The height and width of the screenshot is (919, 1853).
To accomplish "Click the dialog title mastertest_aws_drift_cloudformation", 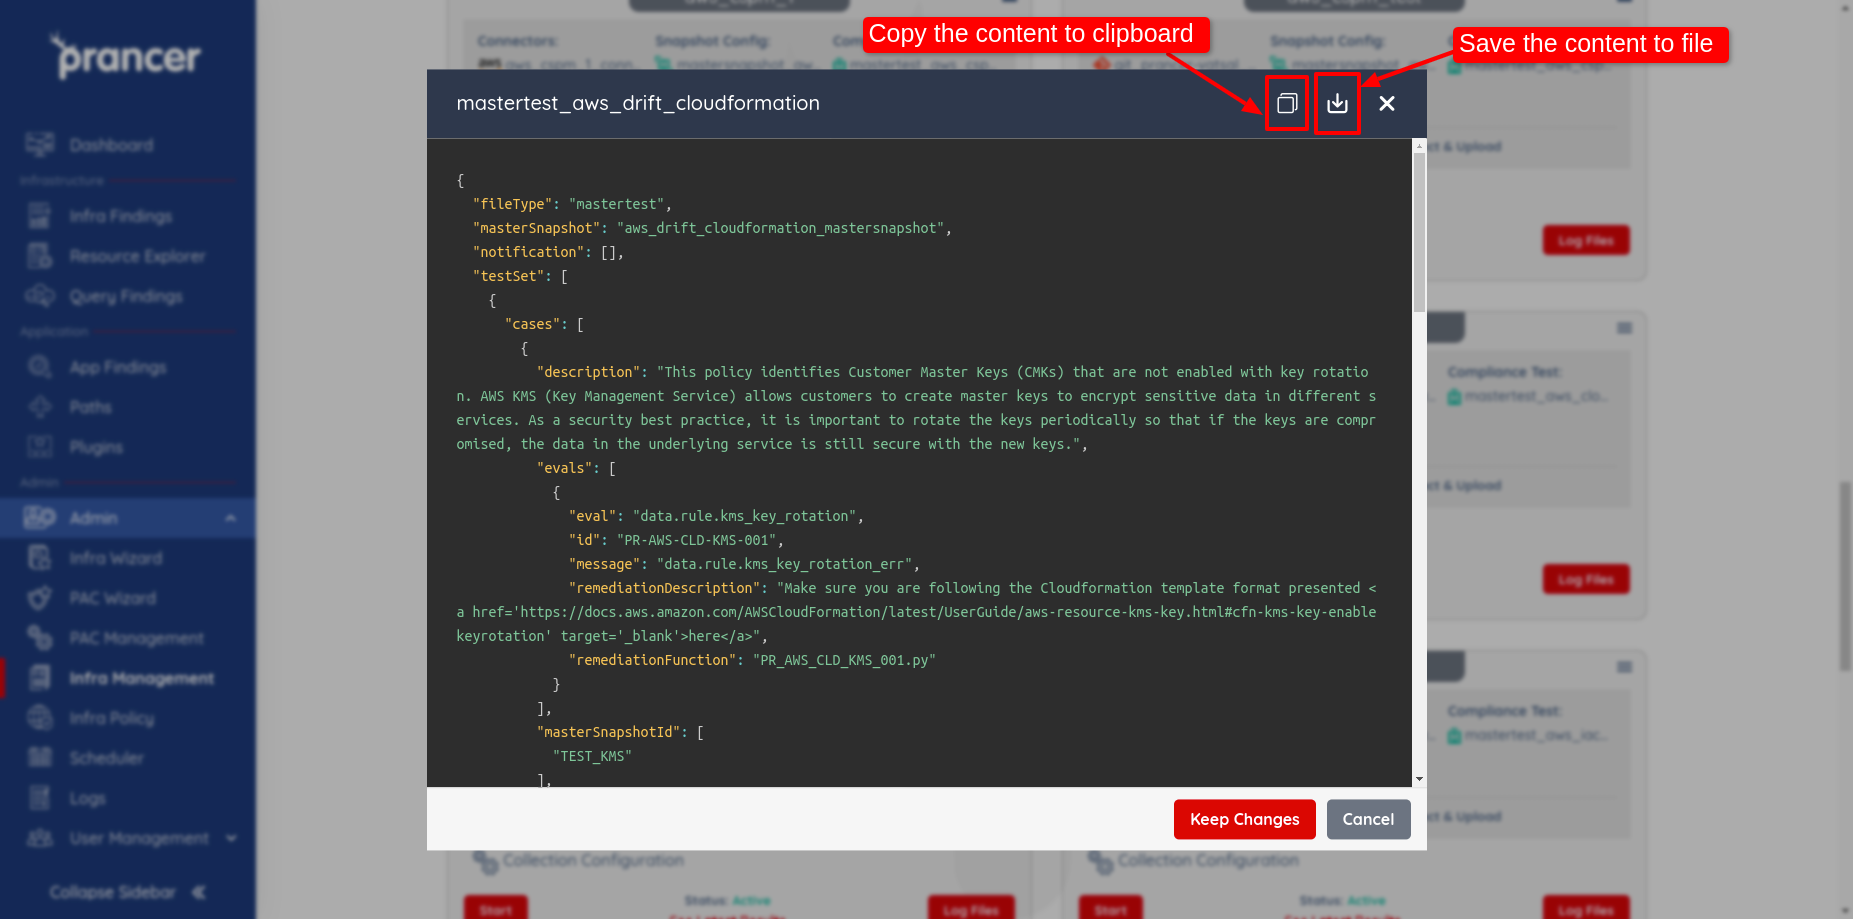I will [x=638, y=103].
